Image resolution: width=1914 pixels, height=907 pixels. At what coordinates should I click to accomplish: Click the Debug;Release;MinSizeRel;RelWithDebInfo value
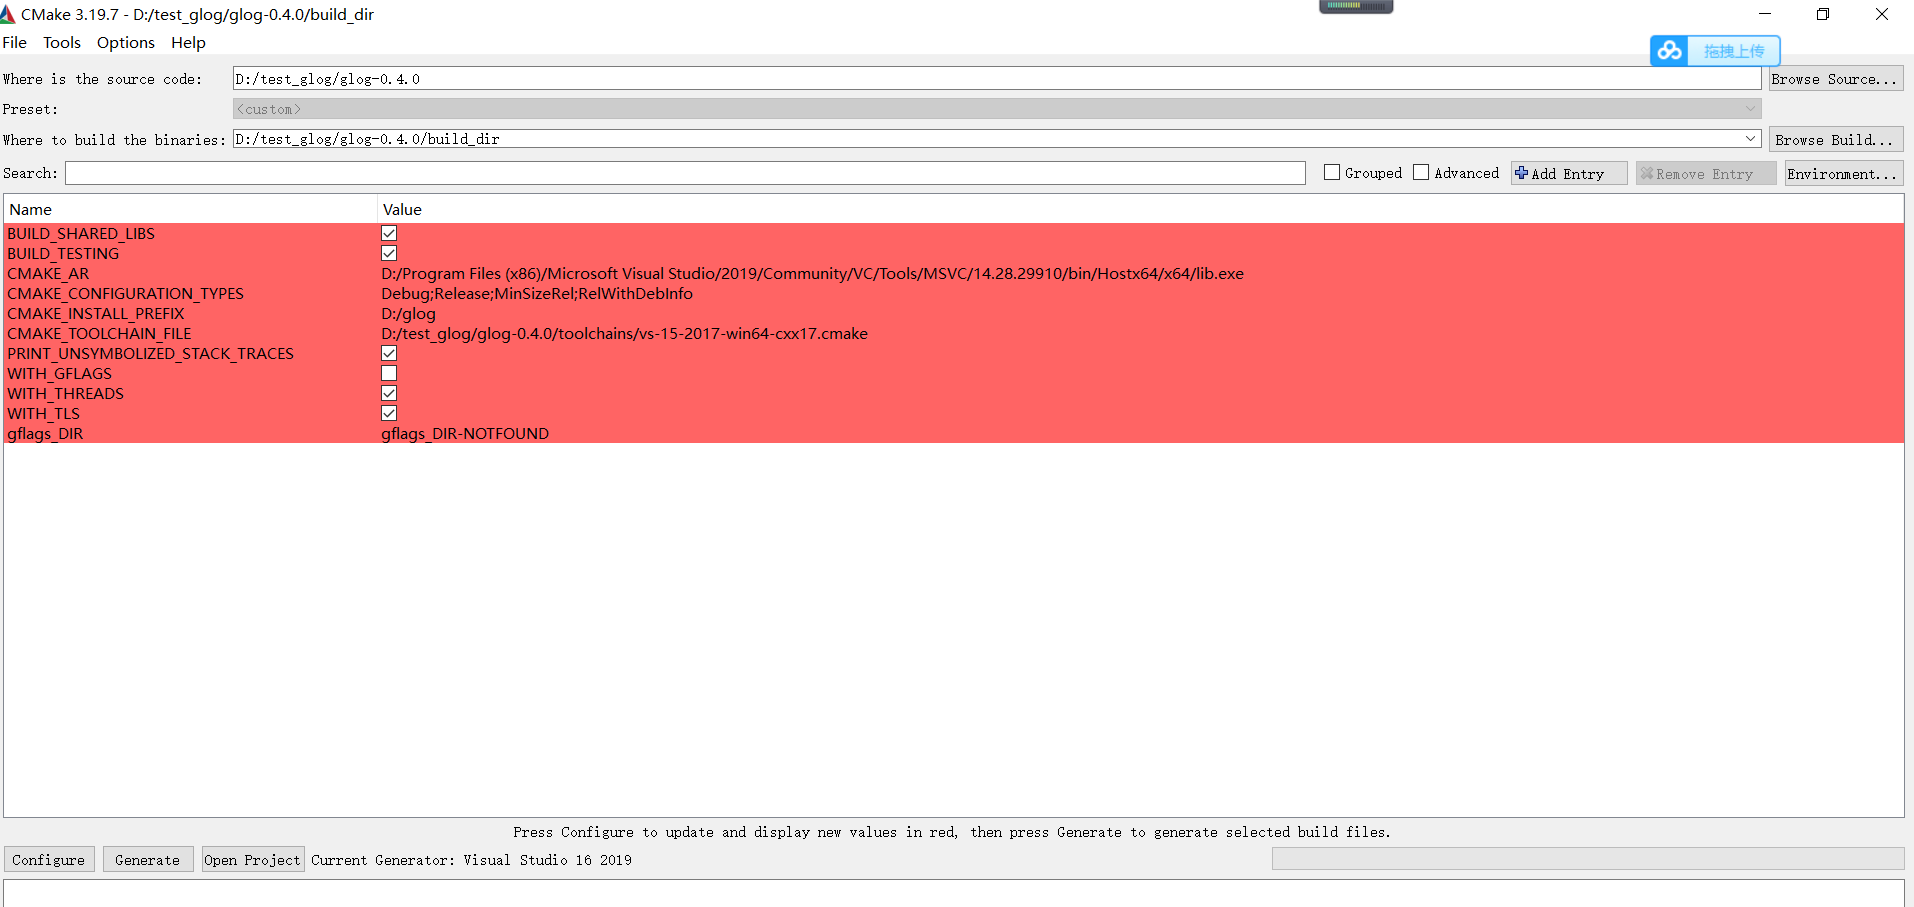pyautogui.click(x=537, y=293)
